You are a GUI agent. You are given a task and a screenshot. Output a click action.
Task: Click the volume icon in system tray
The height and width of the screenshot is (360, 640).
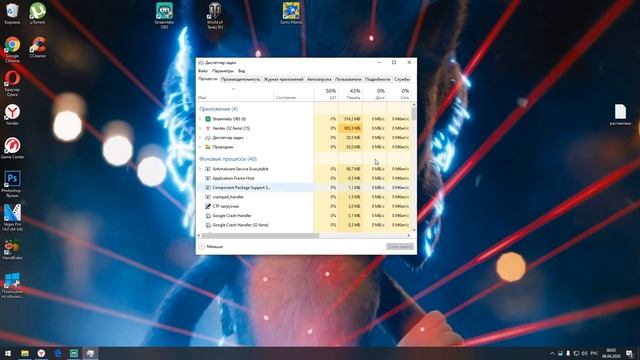(584, 353)
